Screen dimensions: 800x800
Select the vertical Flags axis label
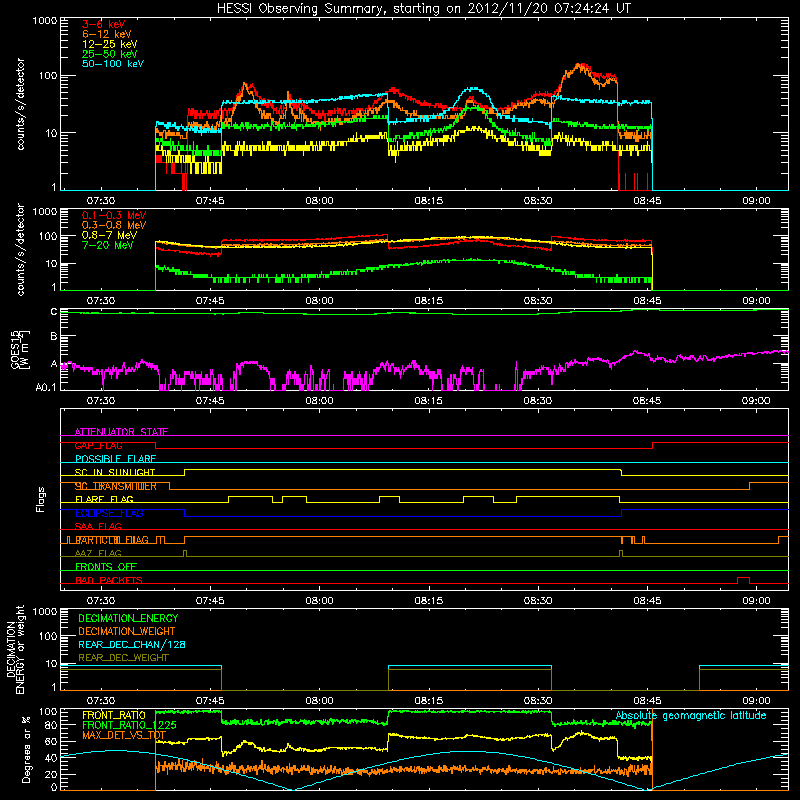(41, 499)
